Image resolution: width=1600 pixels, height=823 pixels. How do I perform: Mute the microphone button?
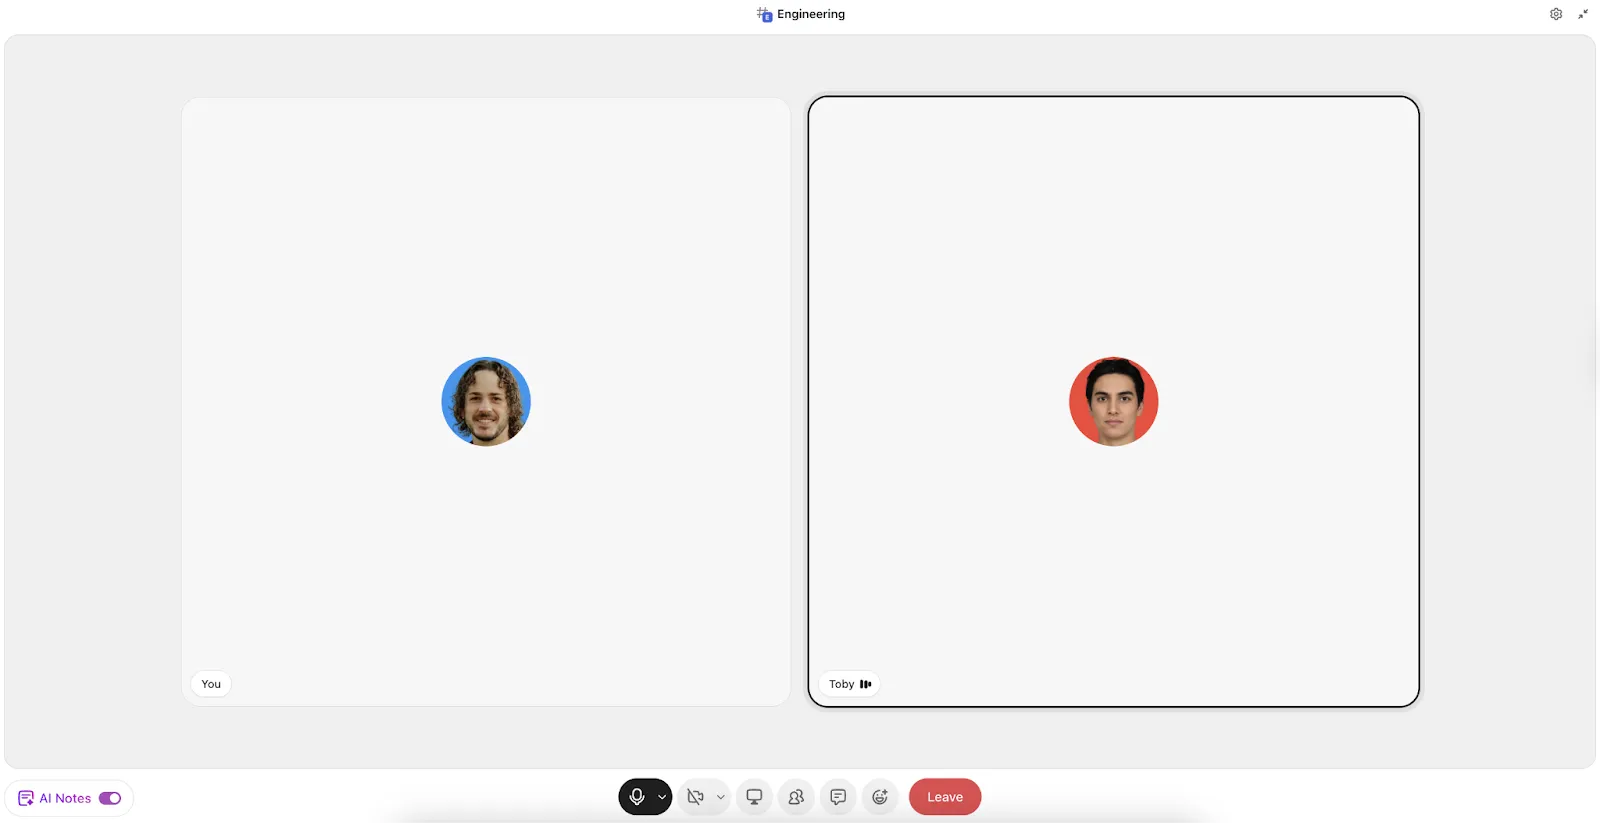pyautogui.click(x=637, y=797)
